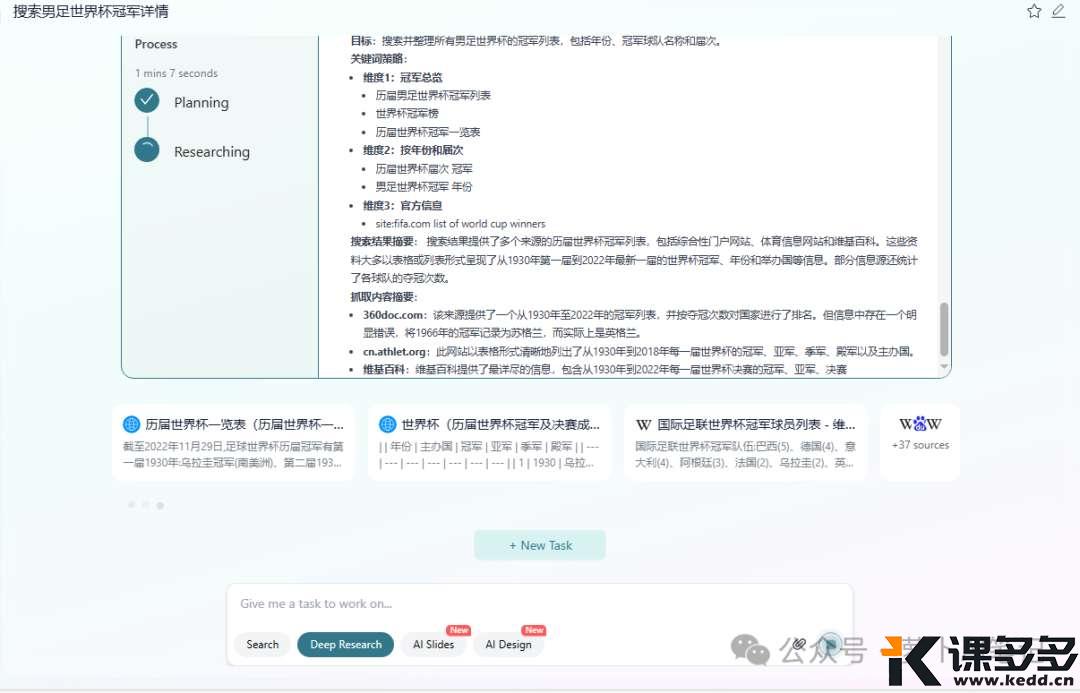The image size is (1080, 693).
Task: Click the scrollbar down arrow in research panel
Action: click(944, 366)
